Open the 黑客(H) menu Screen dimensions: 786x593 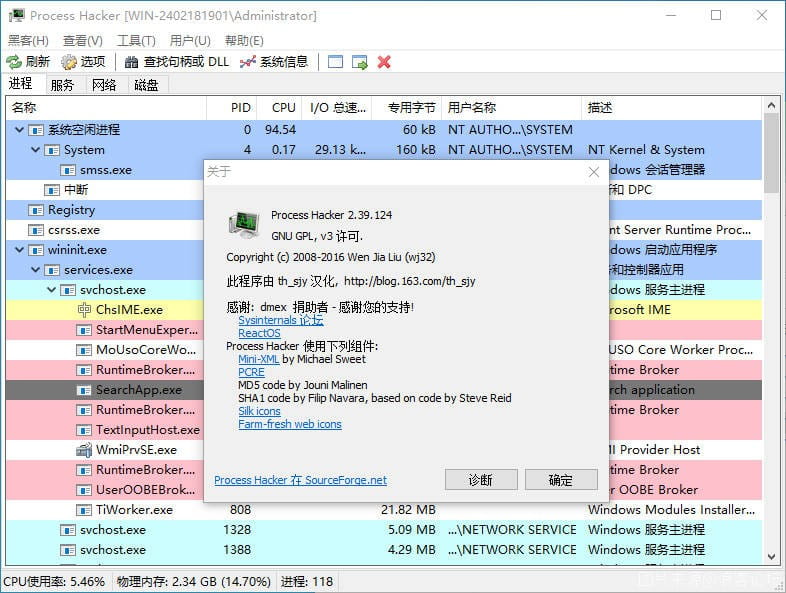(x=28, y=40)
